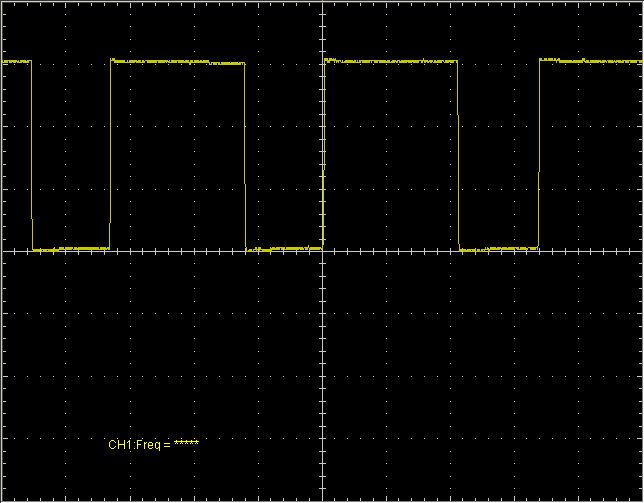Click the left end of the horizontal center axis

pyautogui.click(x=6, y=251)
